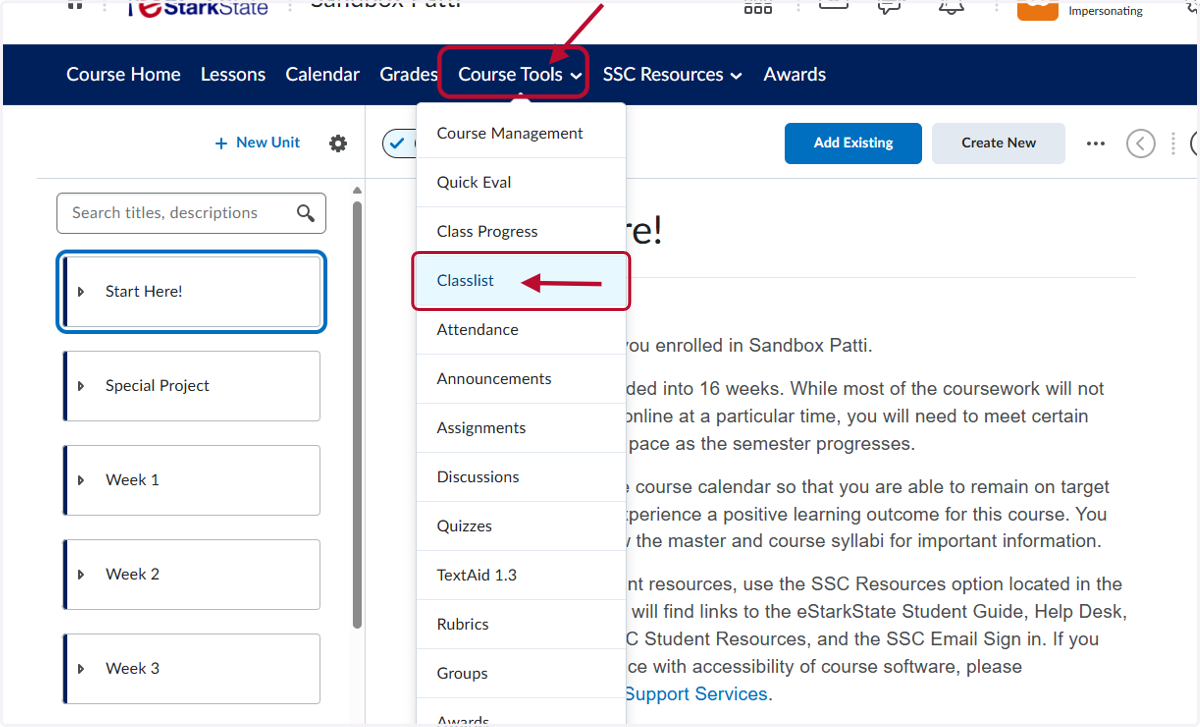Image resolution: width=1200 pixels, height=727 pixels.
Task: Click into the Search titles field
Action: pos(191,213)
